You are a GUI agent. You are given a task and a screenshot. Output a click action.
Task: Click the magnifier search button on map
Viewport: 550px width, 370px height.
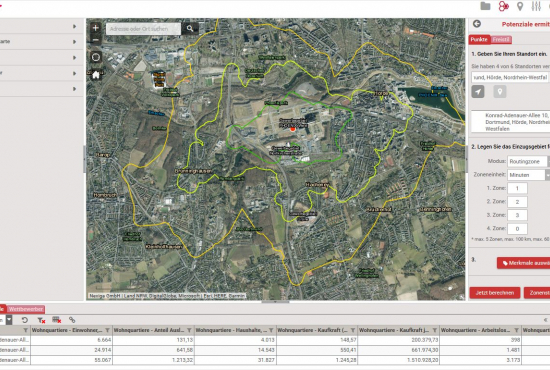[x=190, y=29]
